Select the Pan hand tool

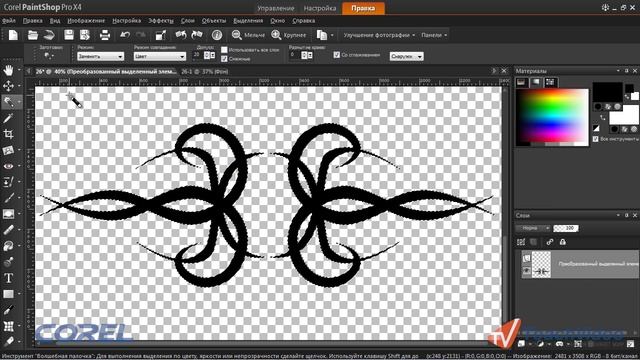pyautogui.click(x=8, y=70)
